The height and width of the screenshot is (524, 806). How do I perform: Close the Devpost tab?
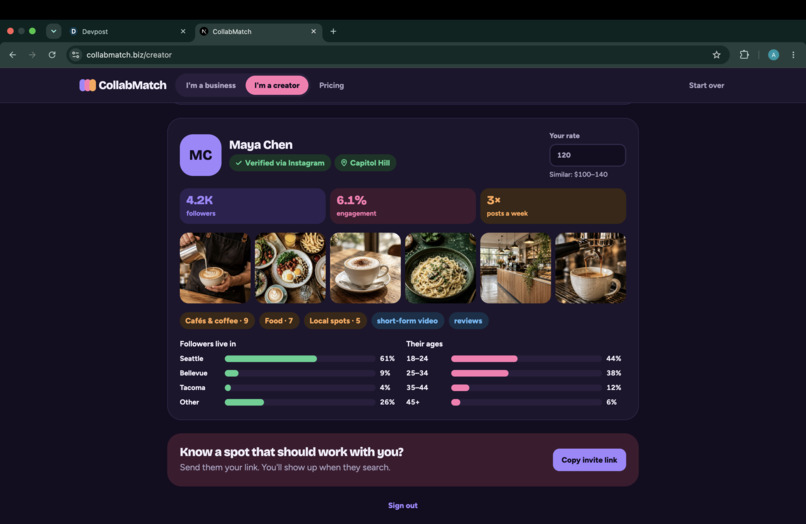point(183,31)
